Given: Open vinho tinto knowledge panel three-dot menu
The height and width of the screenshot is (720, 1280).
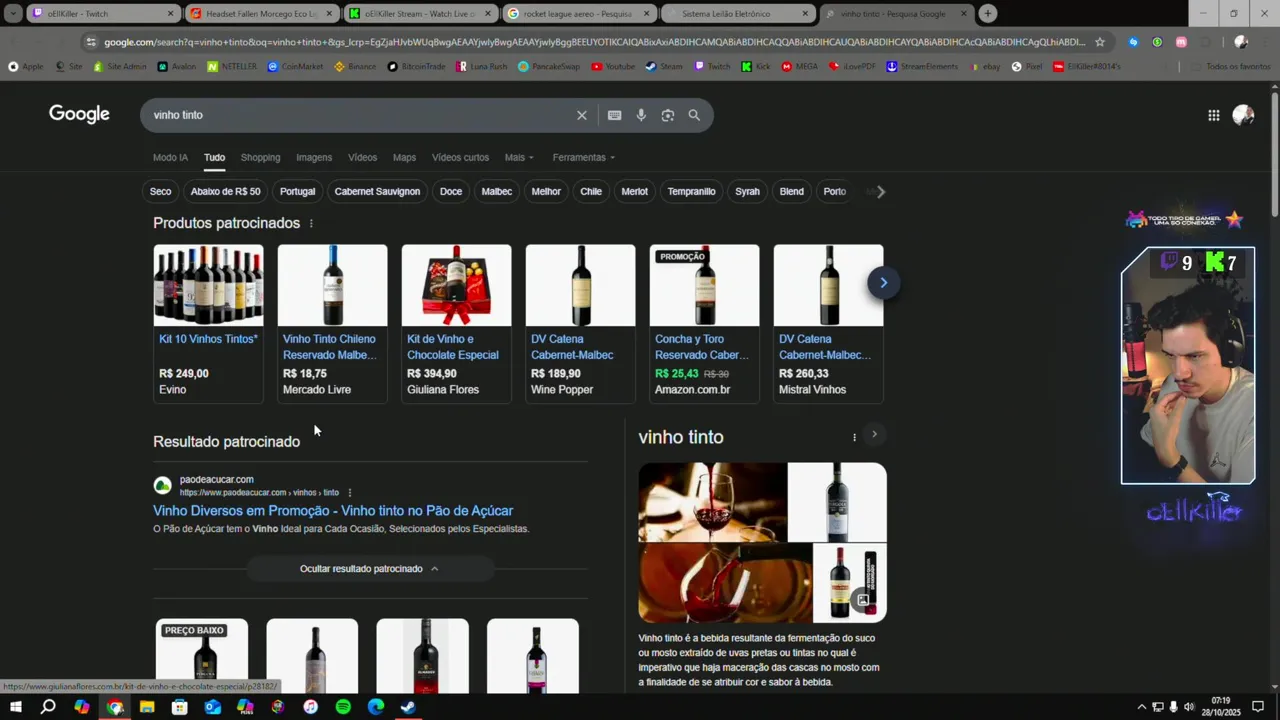Looking at the screenshot, I should point(854,437).
